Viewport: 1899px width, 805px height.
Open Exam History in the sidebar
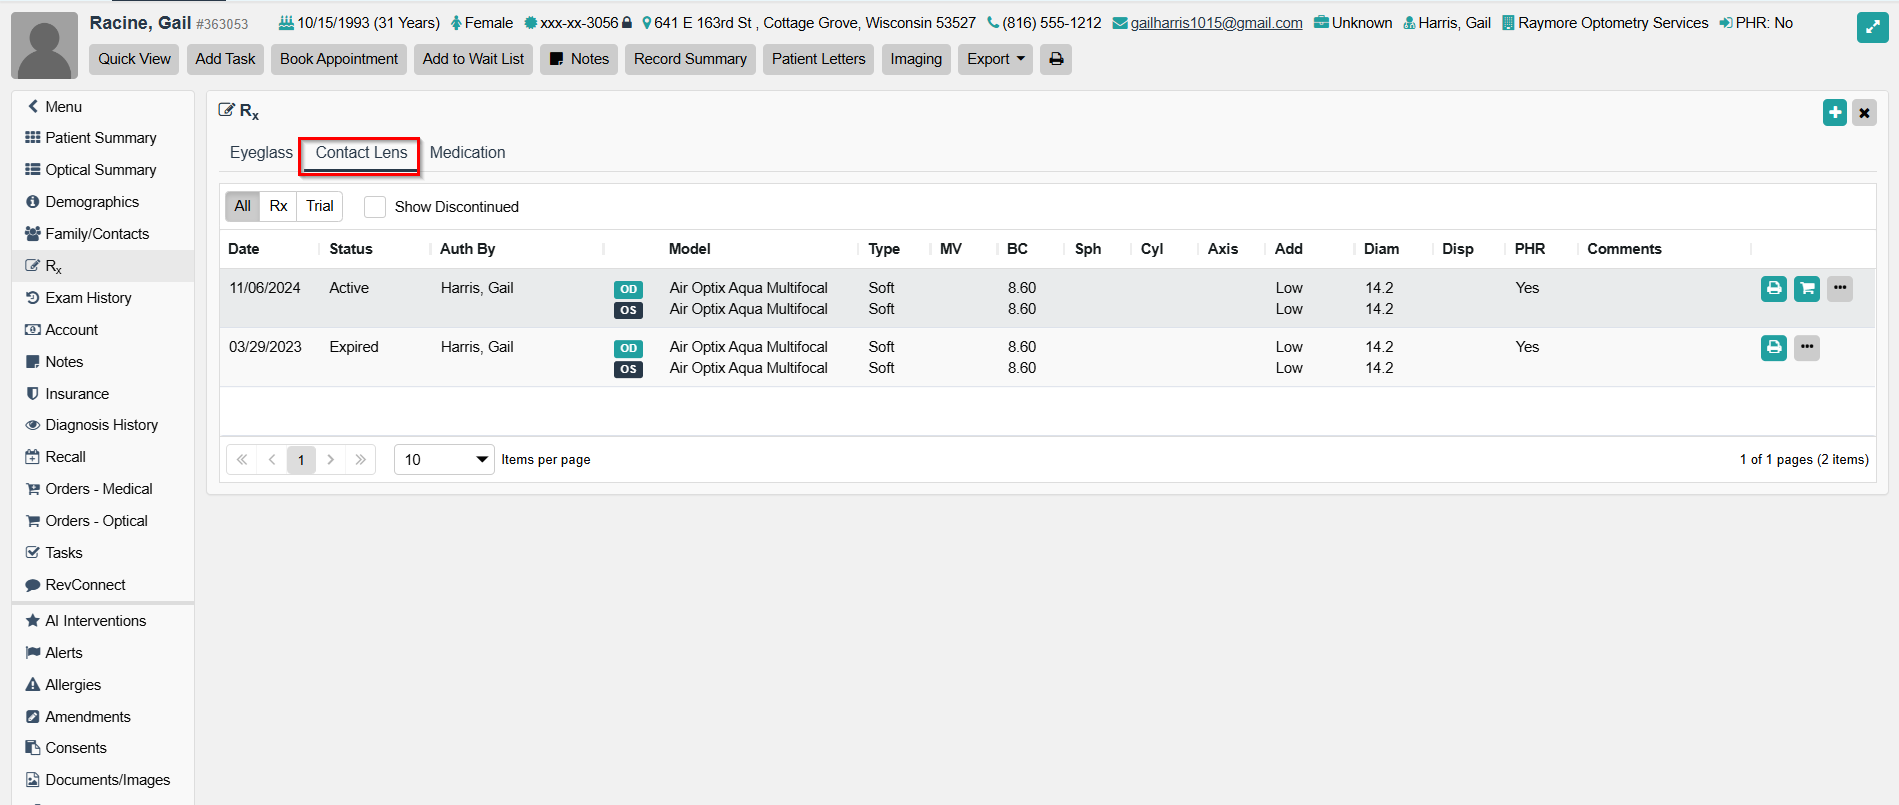88,298
